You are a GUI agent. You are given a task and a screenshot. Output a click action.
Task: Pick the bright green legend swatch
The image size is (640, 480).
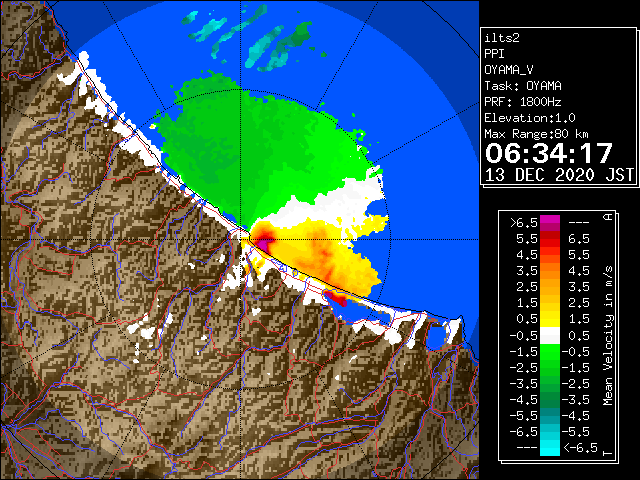tap(550, 352)
